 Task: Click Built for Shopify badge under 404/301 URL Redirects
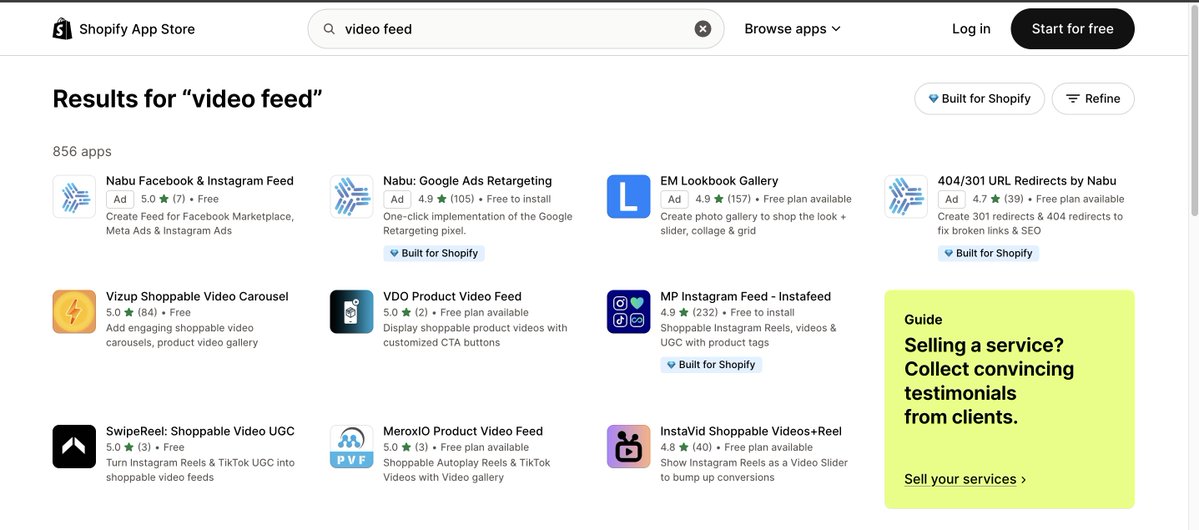tap(988, 253)
